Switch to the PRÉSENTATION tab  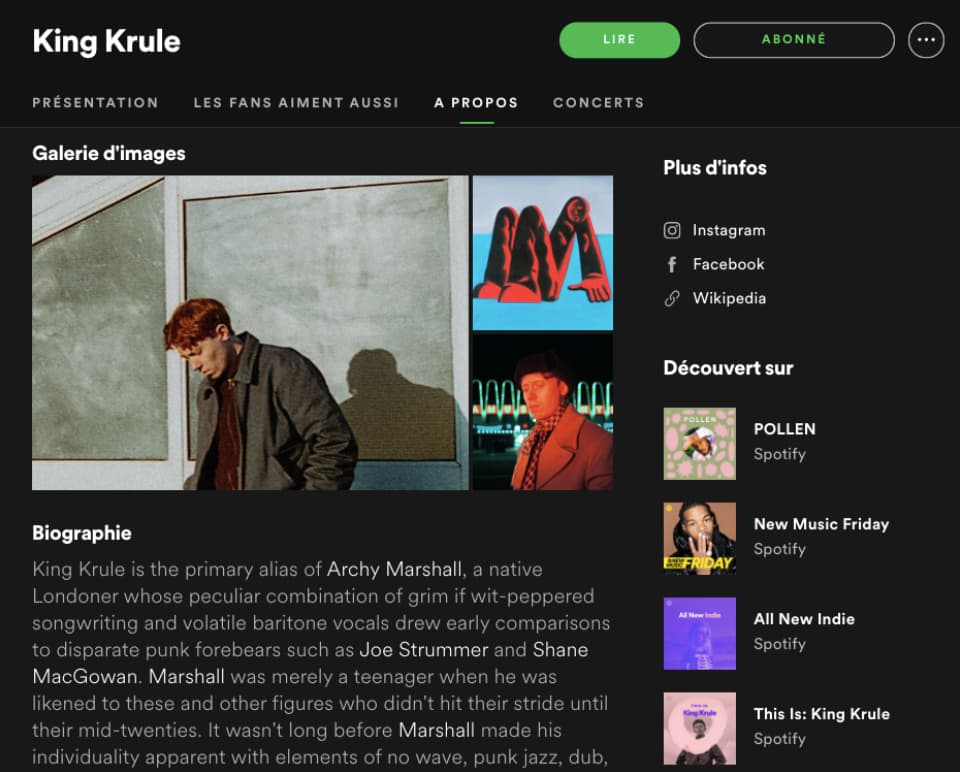[96, 103]
